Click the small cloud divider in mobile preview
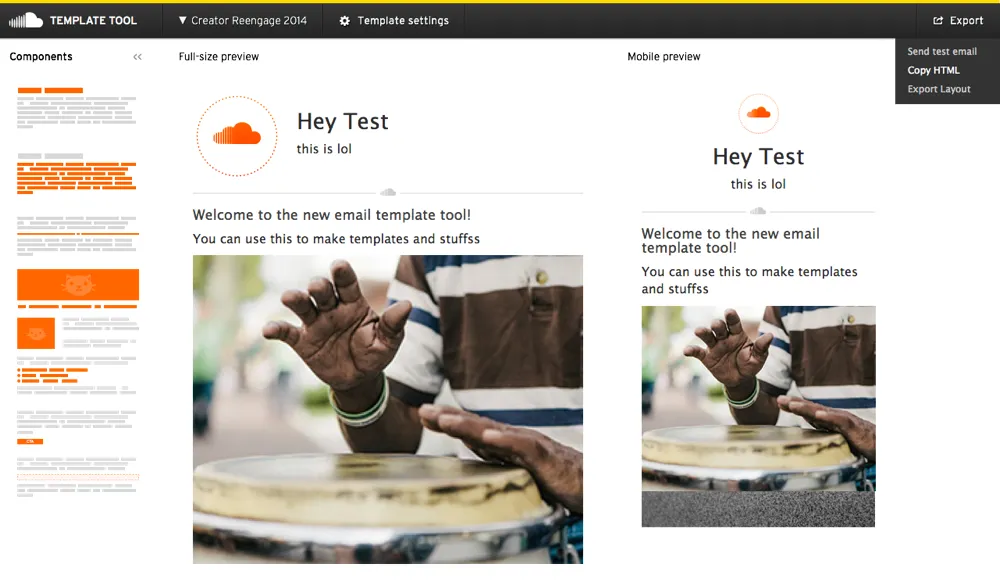Image resolution: width=1000 pixels, height=586 pixels. click(x=758, y=211)
